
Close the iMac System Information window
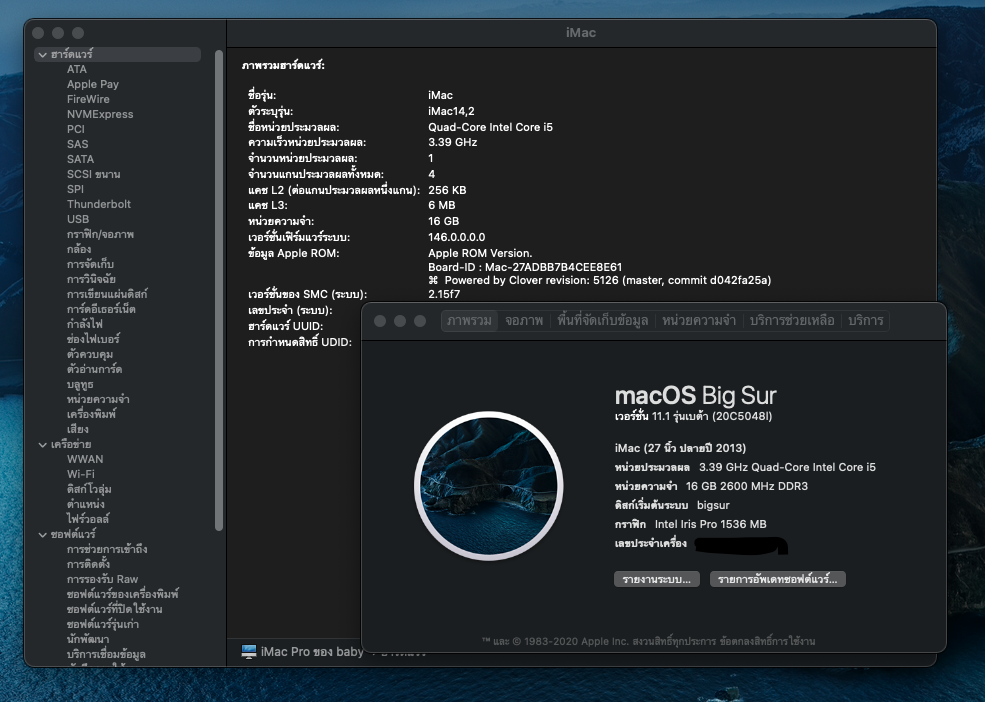pyautogui.click(x=38, y=33)
